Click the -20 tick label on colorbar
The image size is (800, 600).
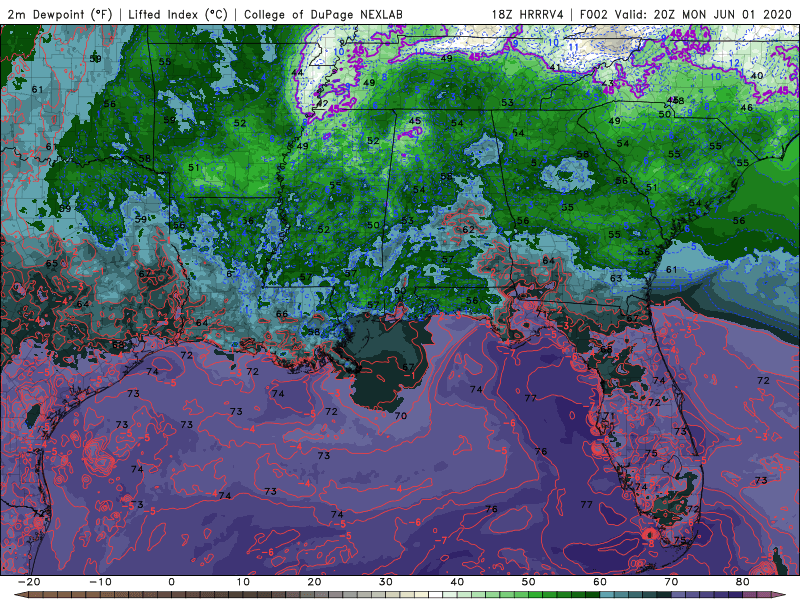click(28, 582)
